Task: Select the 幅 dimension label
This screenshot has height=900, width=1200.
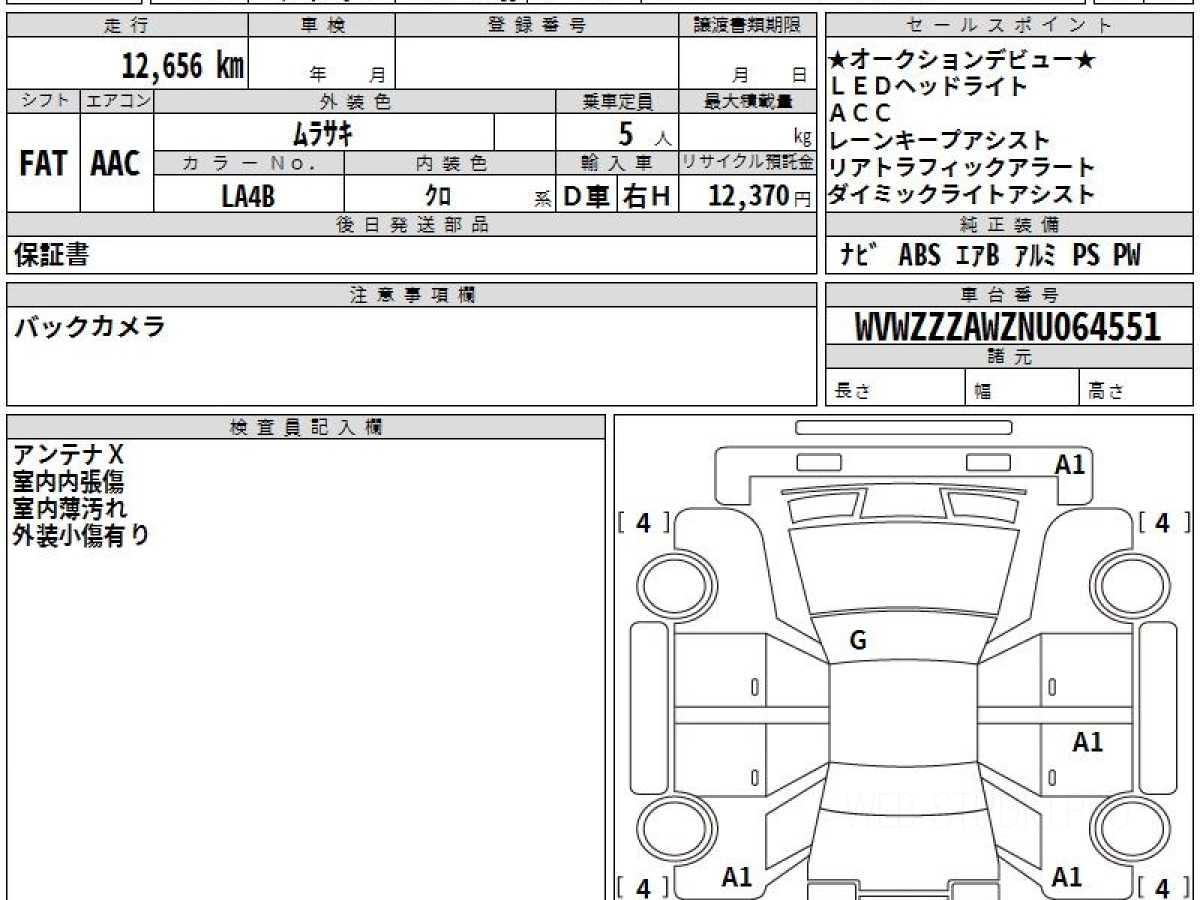Action: click(x=983, y=392)
